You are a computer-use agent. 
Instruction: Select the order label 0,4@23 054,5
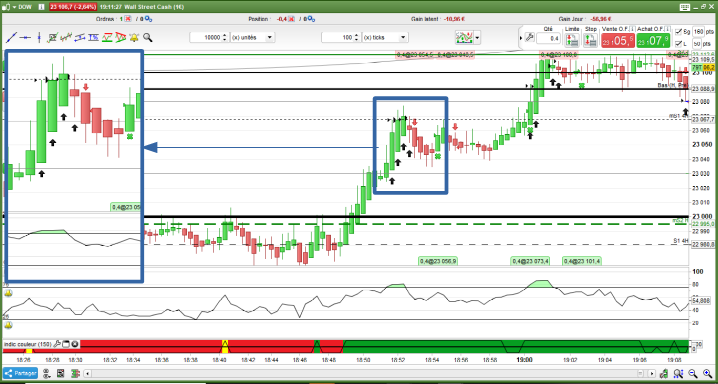415,55
